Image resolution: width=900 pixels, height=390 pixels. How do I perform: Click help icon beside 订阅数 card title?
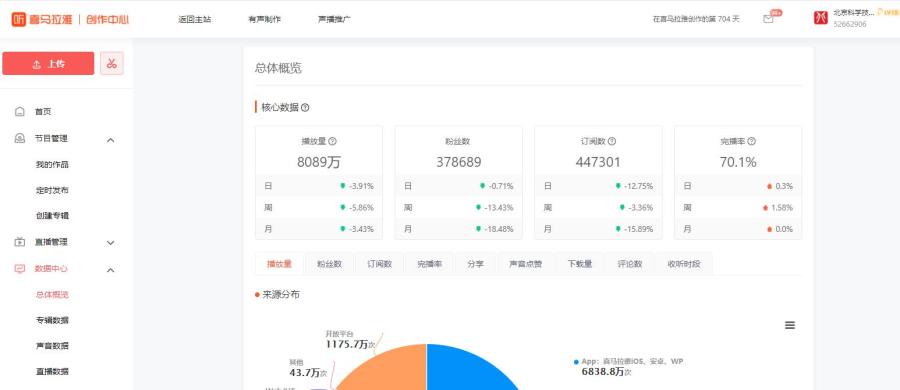[x=612, y=141]
